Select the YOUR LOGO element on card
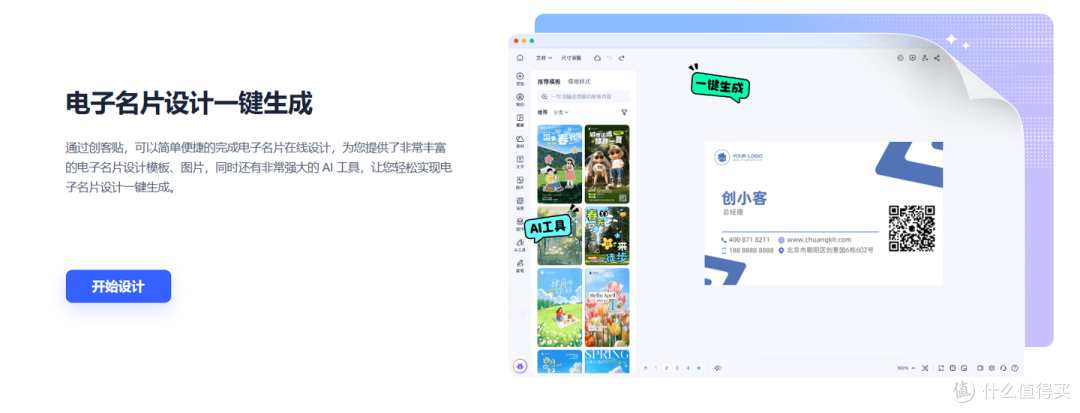The image size is (1080, 413). [x=738, y=157]
